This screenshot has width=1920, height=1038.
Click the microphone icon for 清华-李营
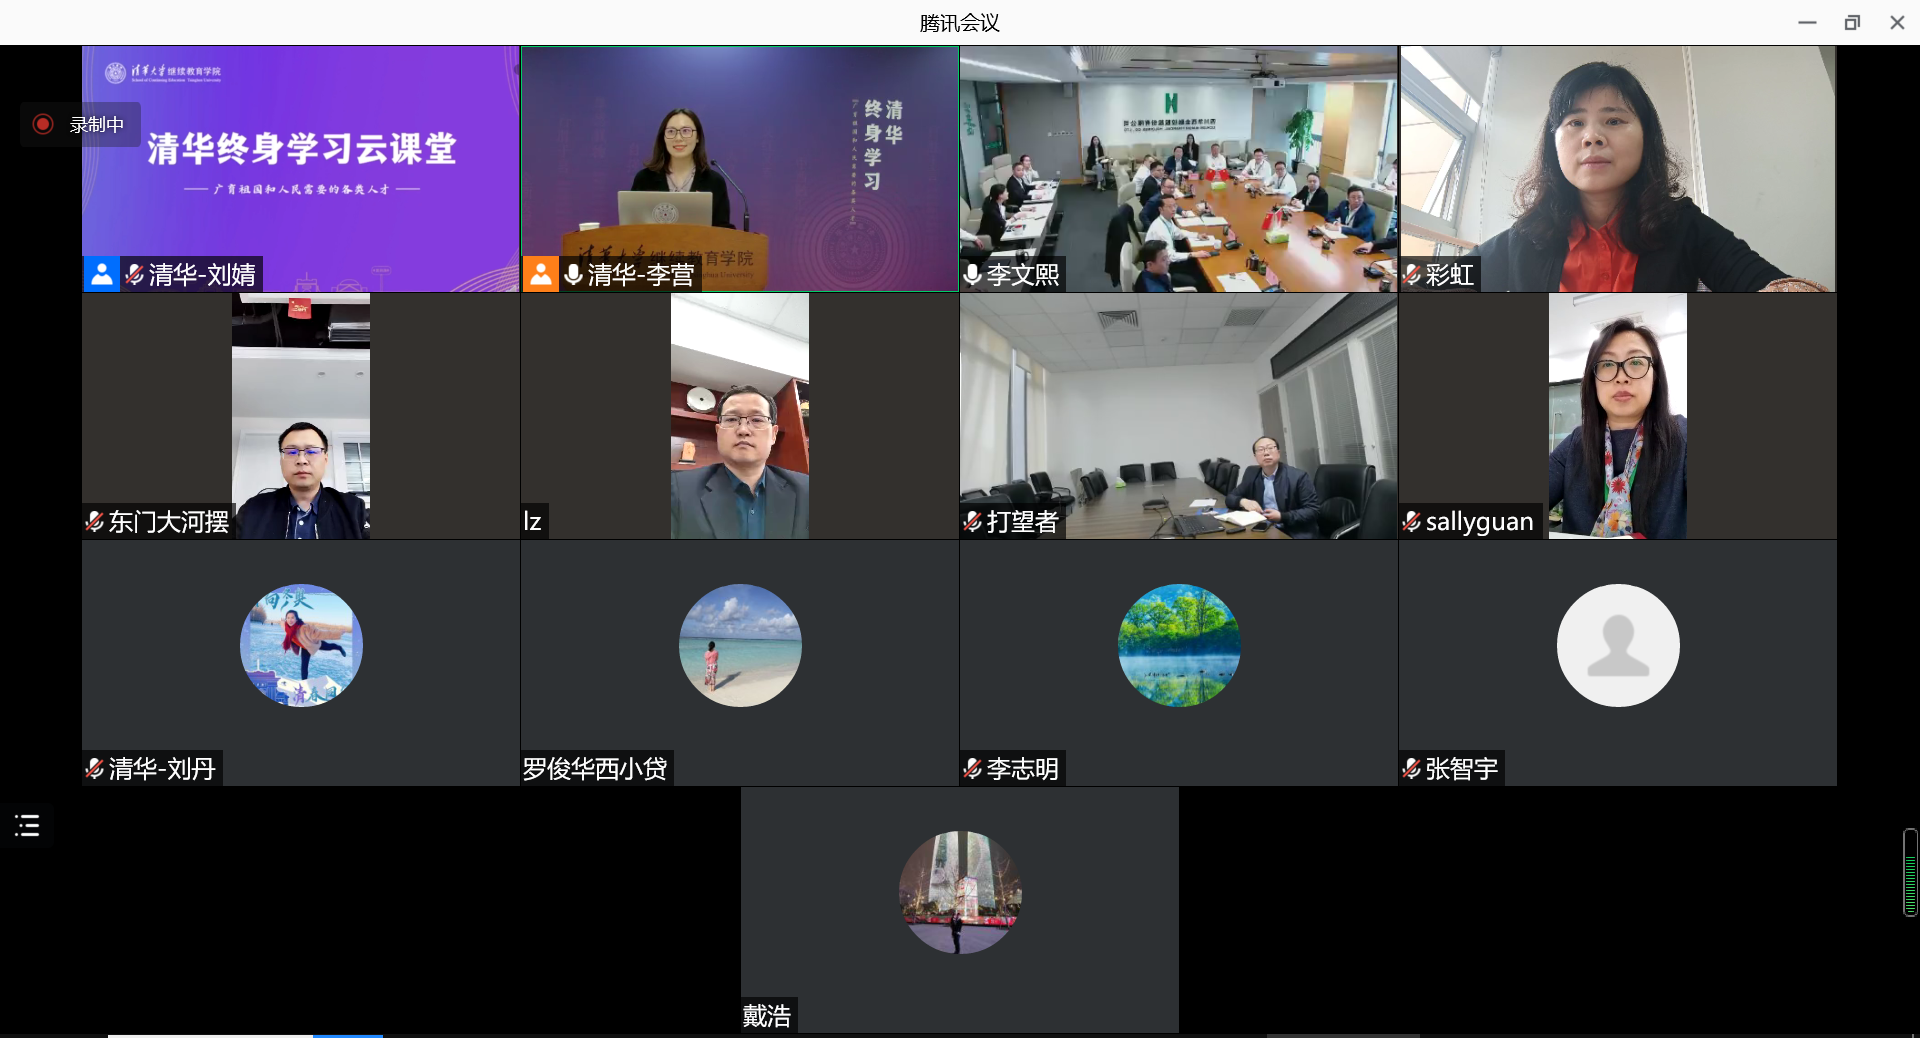[x=573, y=274]
